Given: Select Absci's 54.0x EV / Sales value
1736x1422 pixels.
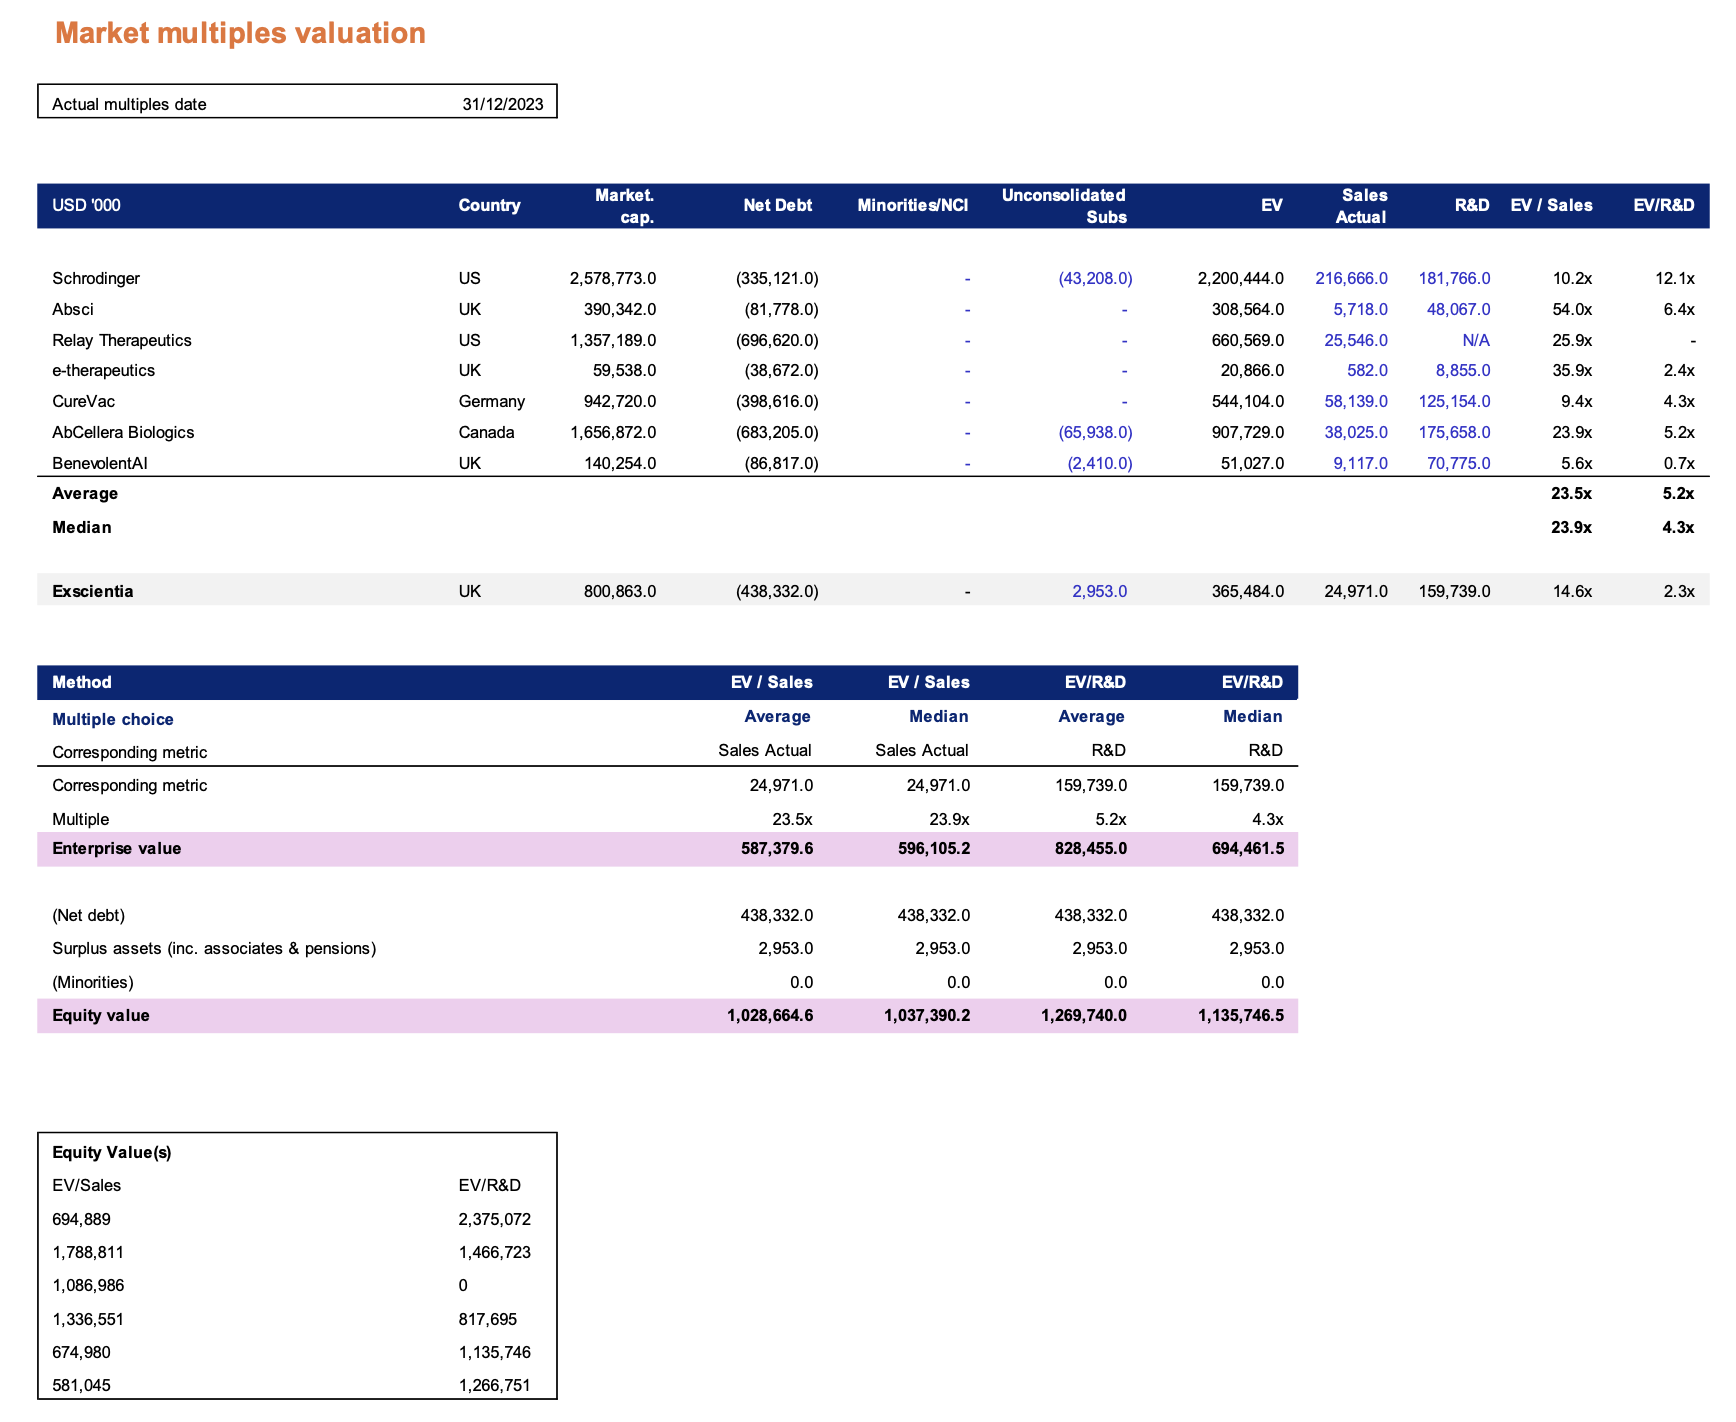Looking at the screenshot, I should coord(1571,309).
